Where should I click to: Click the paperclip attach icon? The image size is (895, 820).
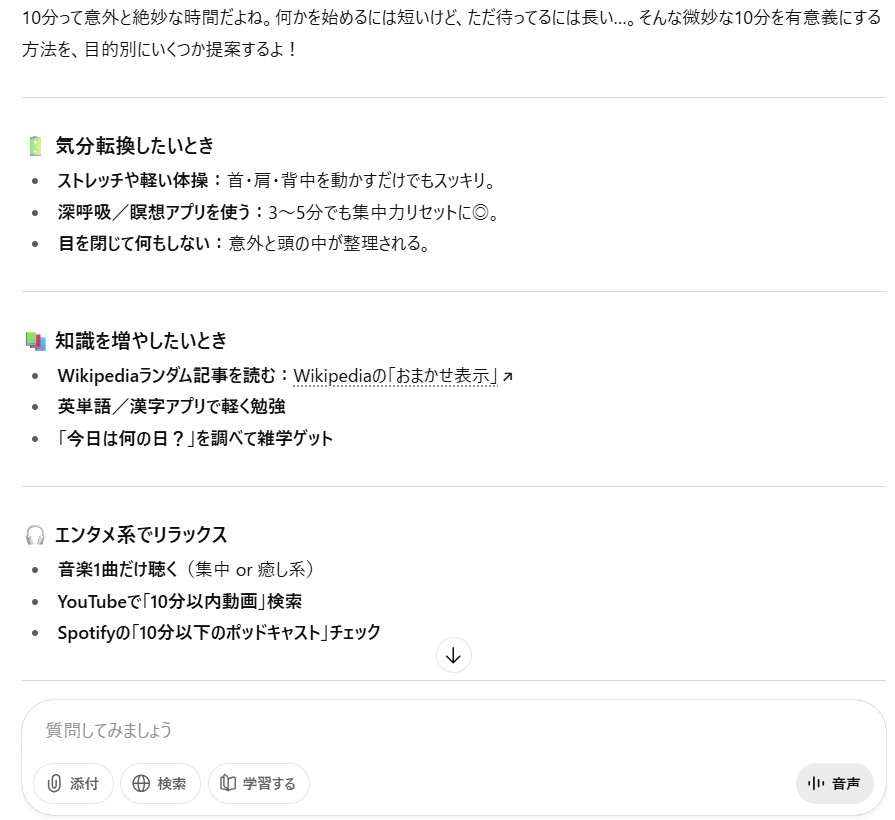coord(54,783)
